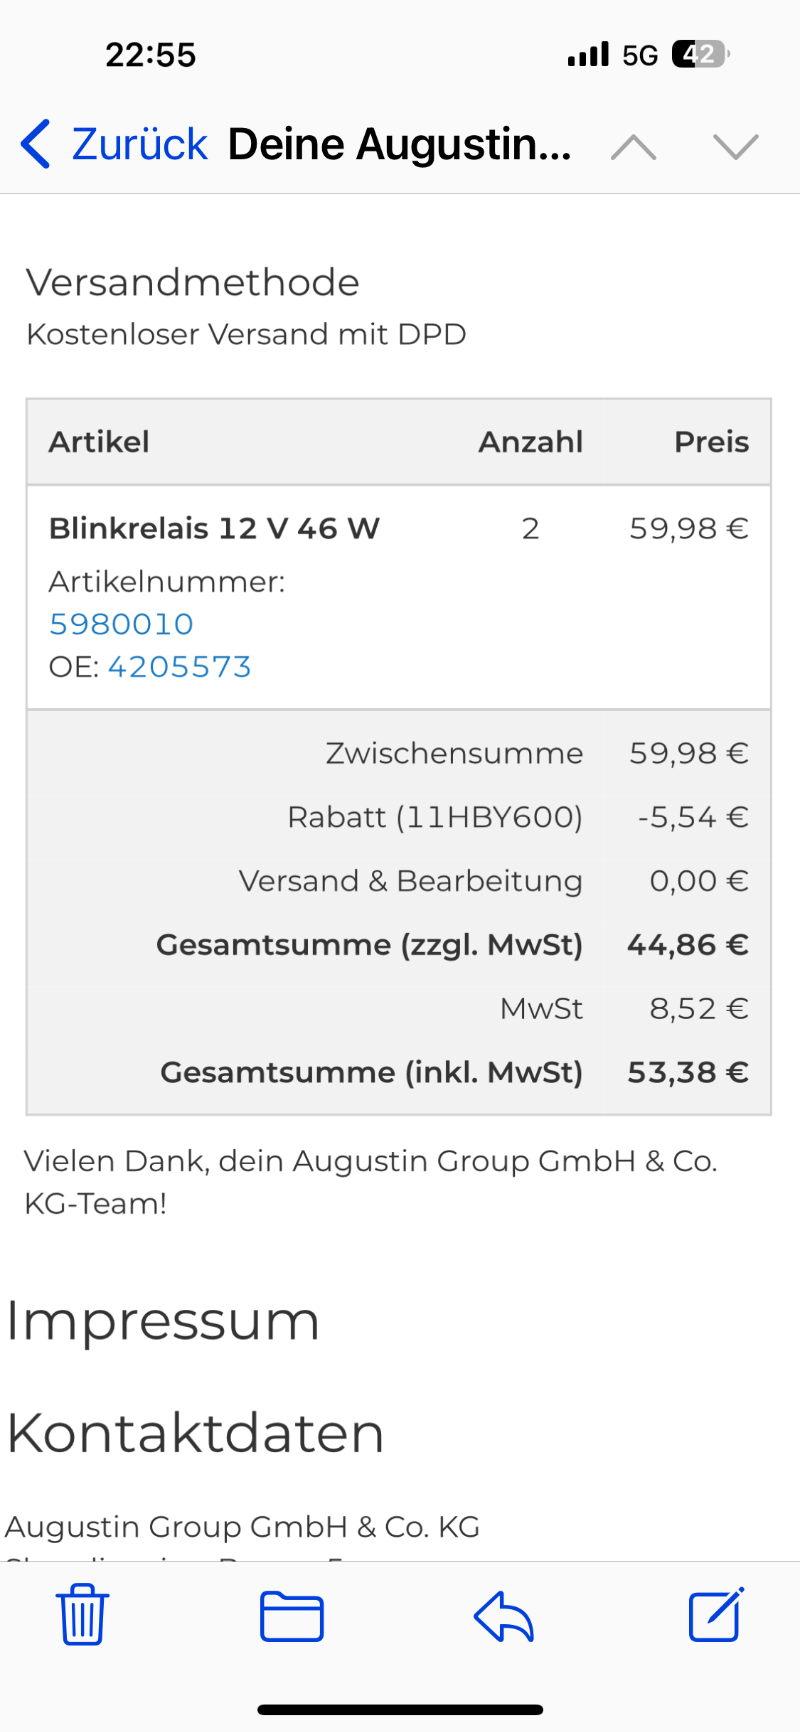Tap the blue back chevron icon

pos(36,144)
